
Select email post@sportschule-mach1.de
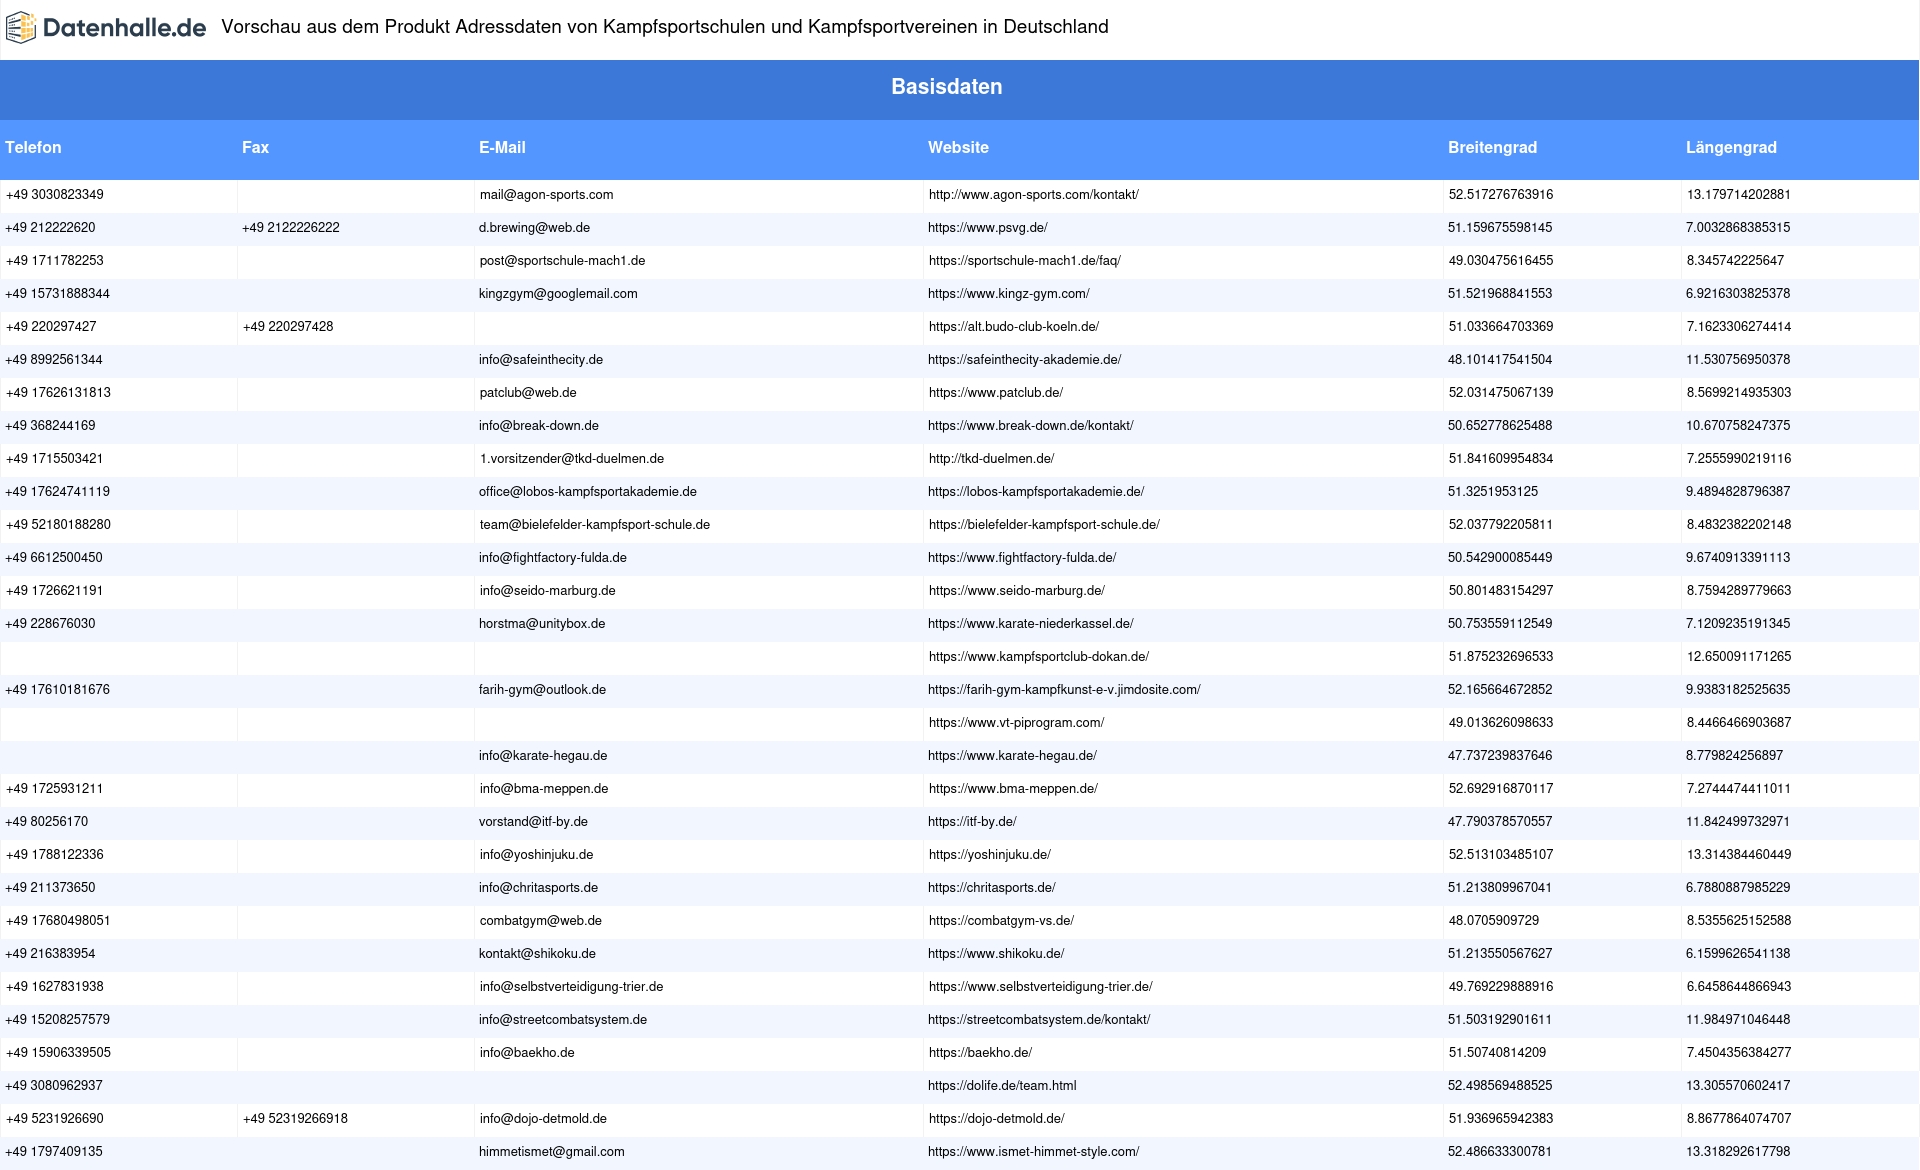562,261
